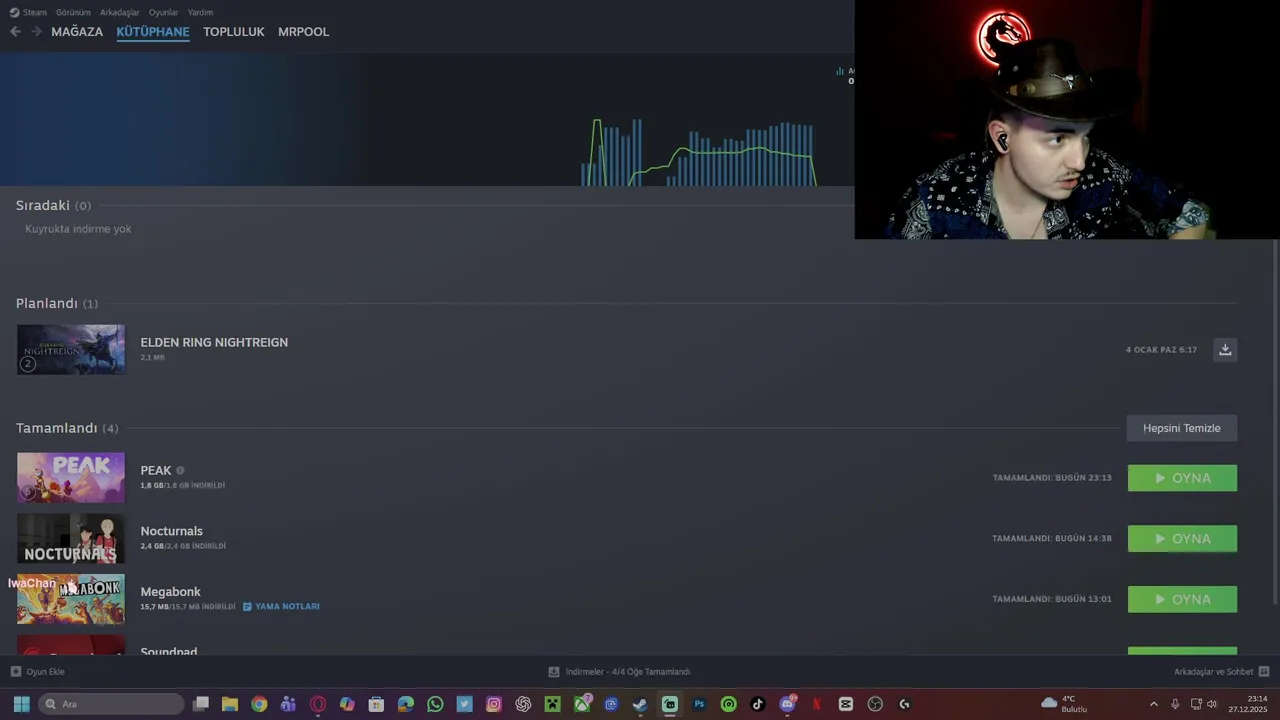Open PEAK game thumbnail
1280x720 pixels.
pyautogui.click(x=71, y=477)
